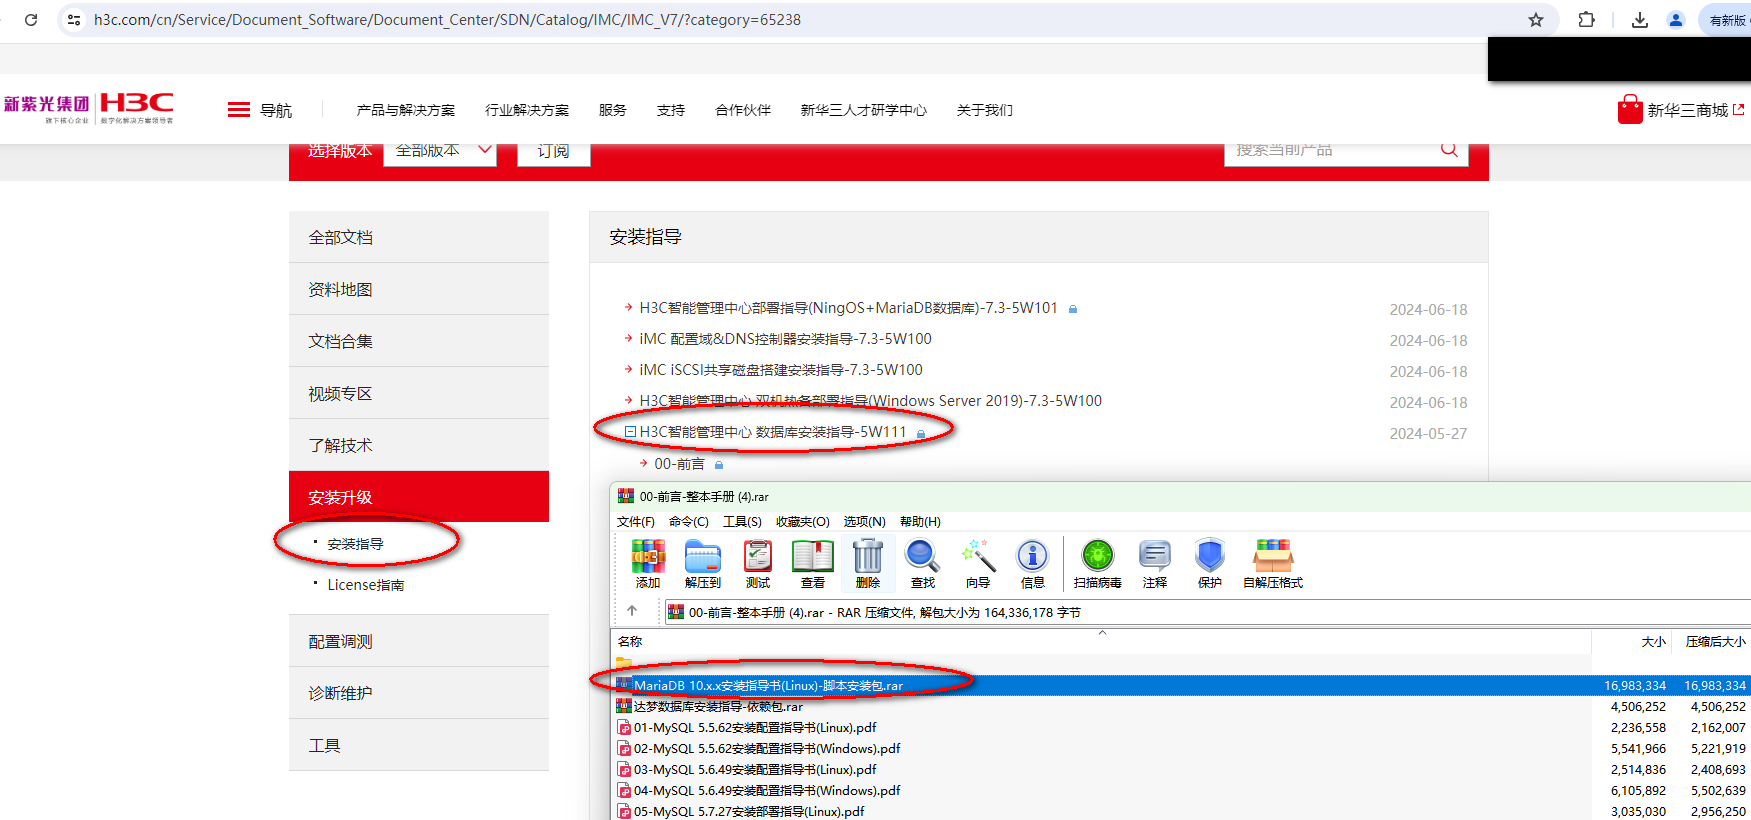Click the 新华三商城 shopping bag icon
1751x820 pixels.
[1630, 109]
